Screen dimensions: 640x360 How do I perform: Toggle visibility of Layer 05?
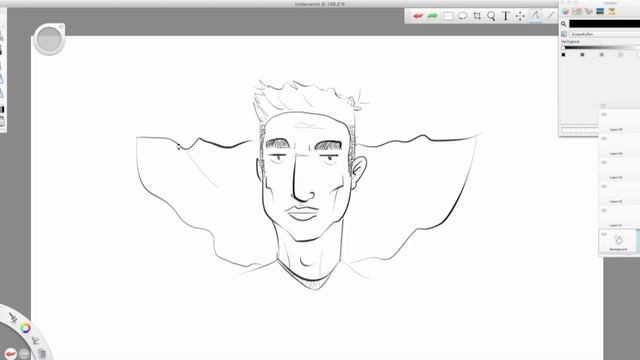[604, 115]
